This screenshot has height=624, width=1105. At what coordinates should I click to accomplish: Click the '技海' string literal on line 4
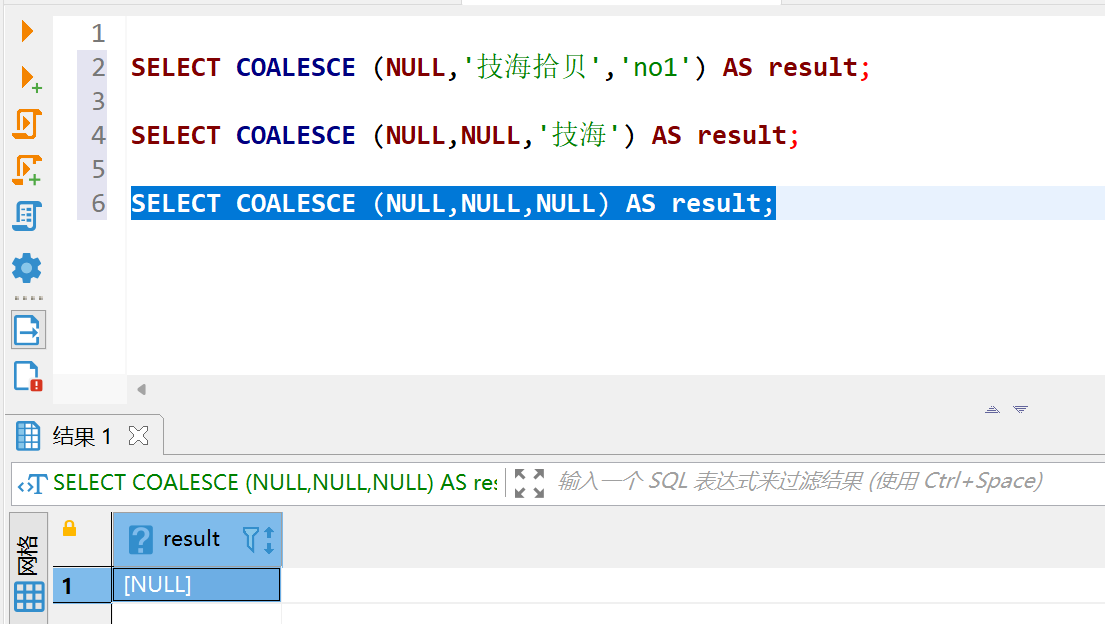(579, 135)
